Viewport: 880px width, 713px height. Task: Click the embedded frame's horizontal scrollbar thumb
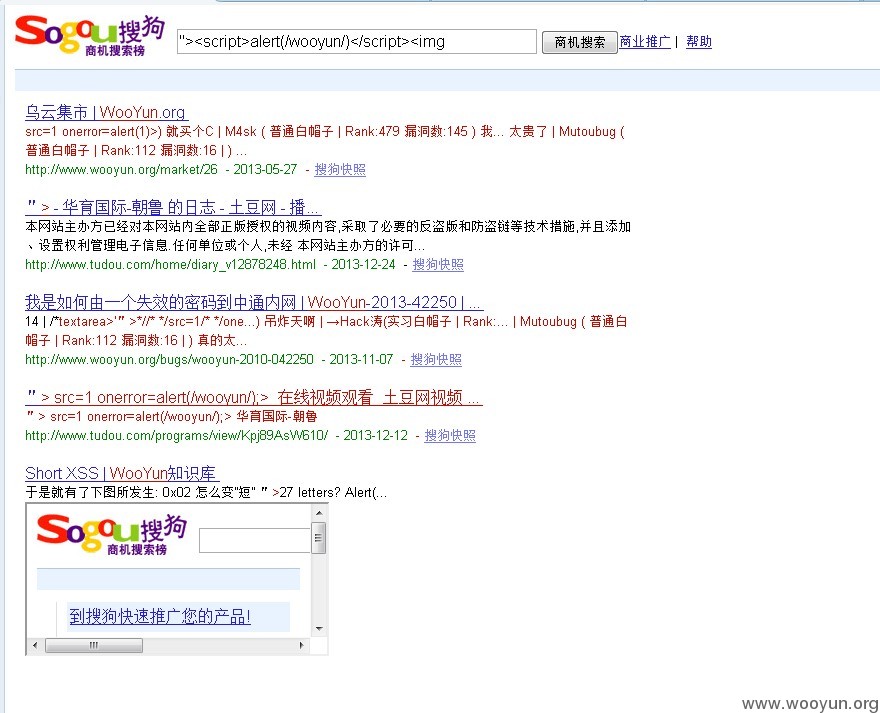tap(94, 645)
